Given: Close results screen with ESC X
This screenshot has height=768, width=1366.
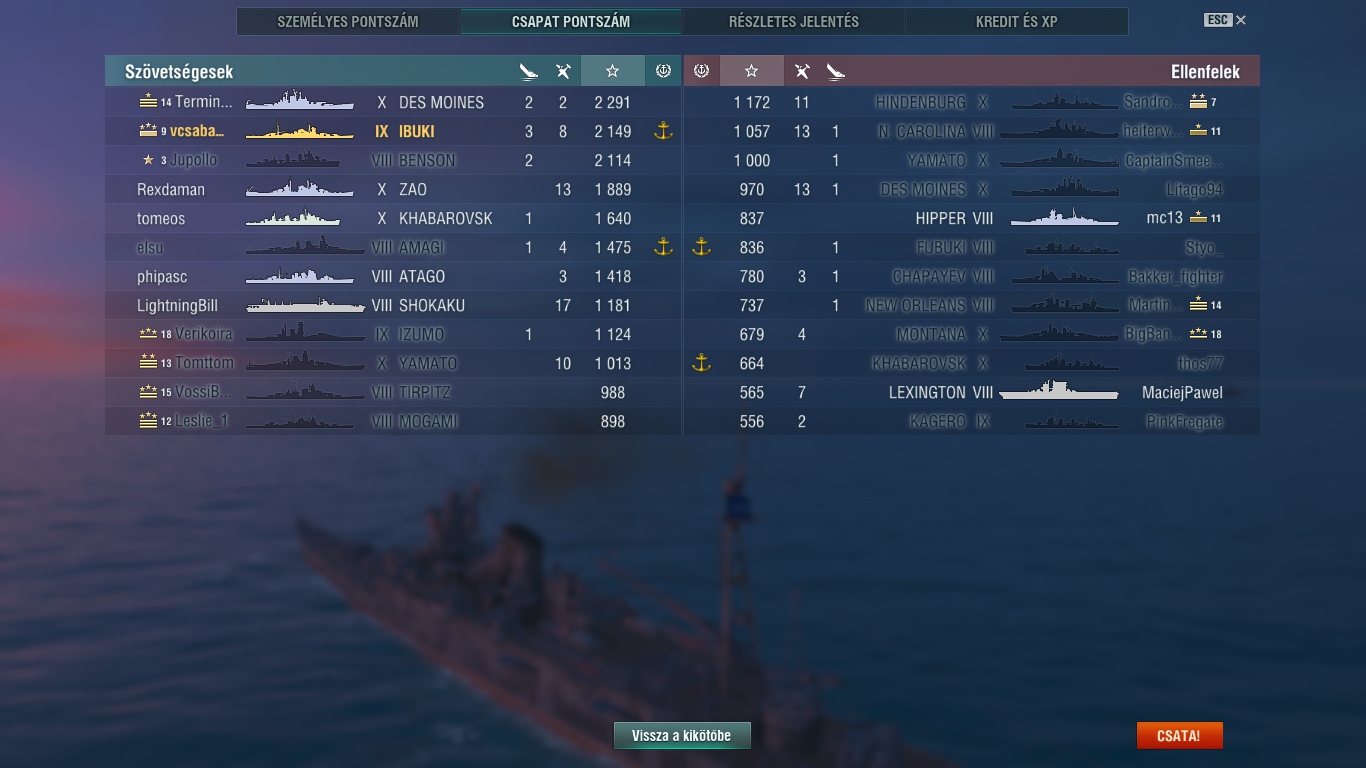Looking at the screenshot, I should coord(1225,20).
